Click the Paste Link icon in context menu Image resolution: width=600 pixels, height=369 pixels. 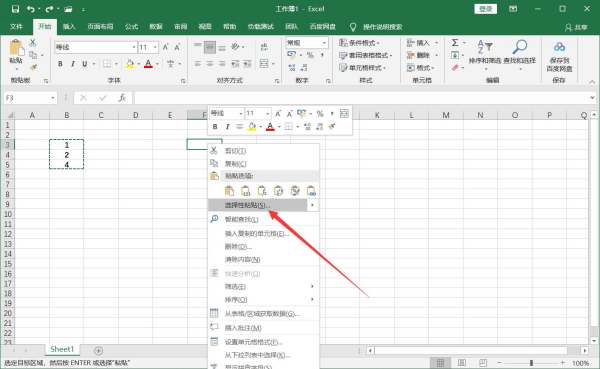pos(311,191)
